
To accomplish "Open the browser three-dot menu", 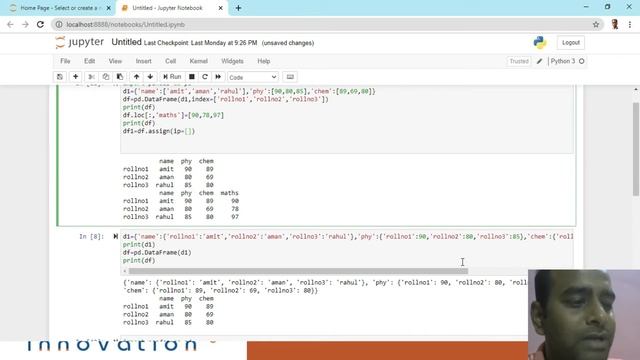I will pos(630,24).
